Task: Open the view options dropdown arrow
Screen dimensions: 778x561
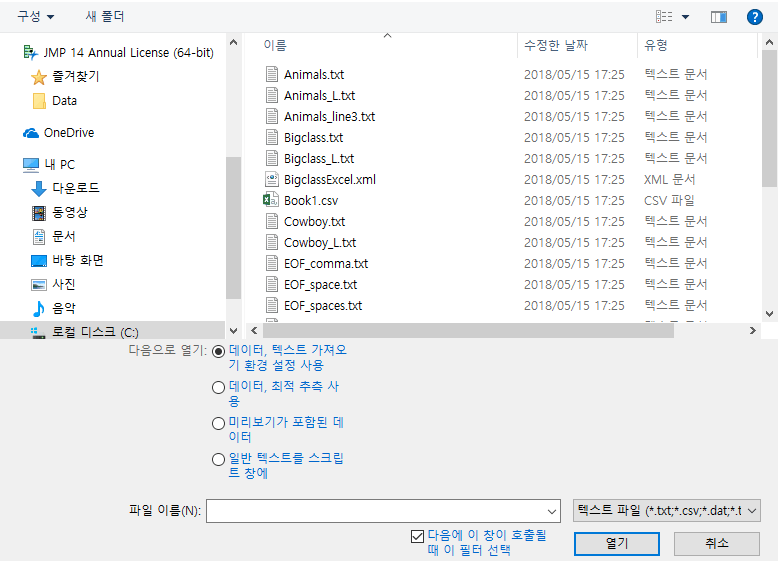Action: pos(685,17)
